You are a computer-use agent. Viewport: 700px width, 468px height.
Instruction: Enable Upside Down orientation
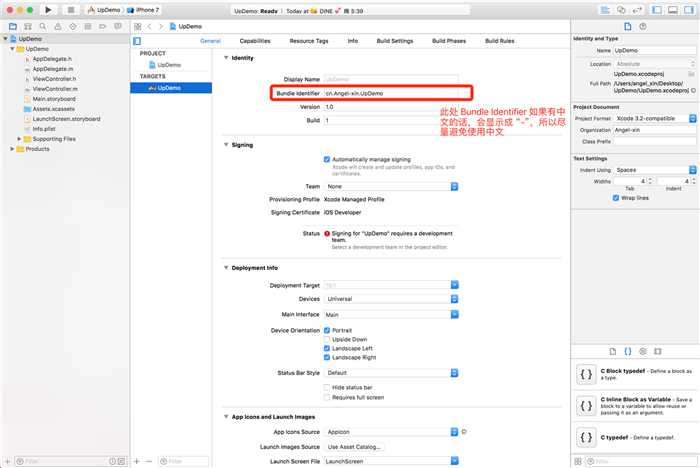coord(327,339)
